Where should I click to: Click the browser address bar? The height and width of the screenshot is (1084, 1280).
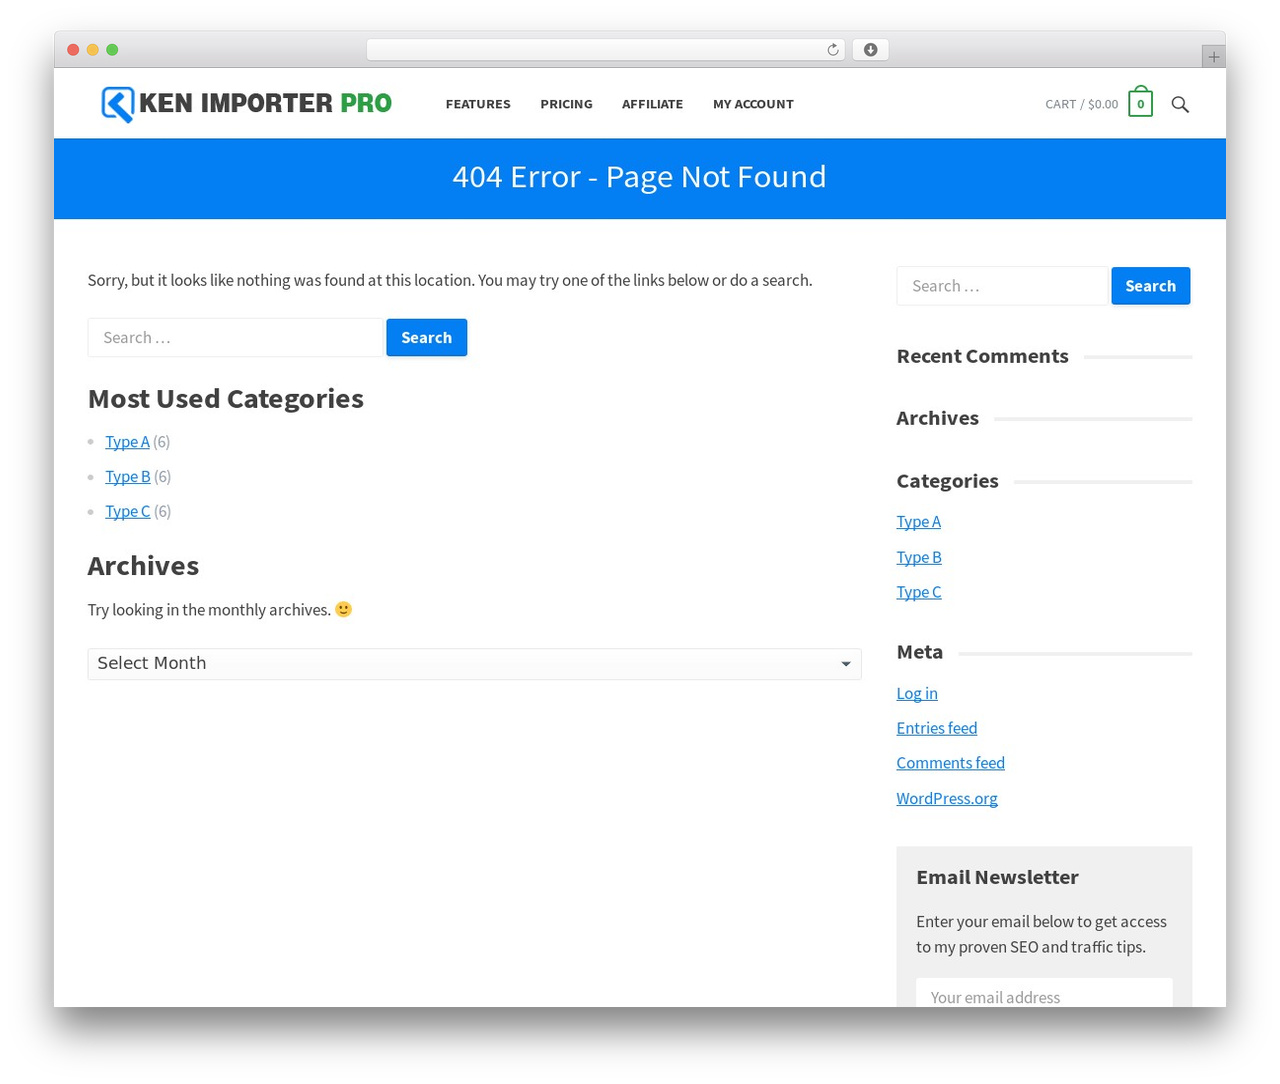[605, 50]
